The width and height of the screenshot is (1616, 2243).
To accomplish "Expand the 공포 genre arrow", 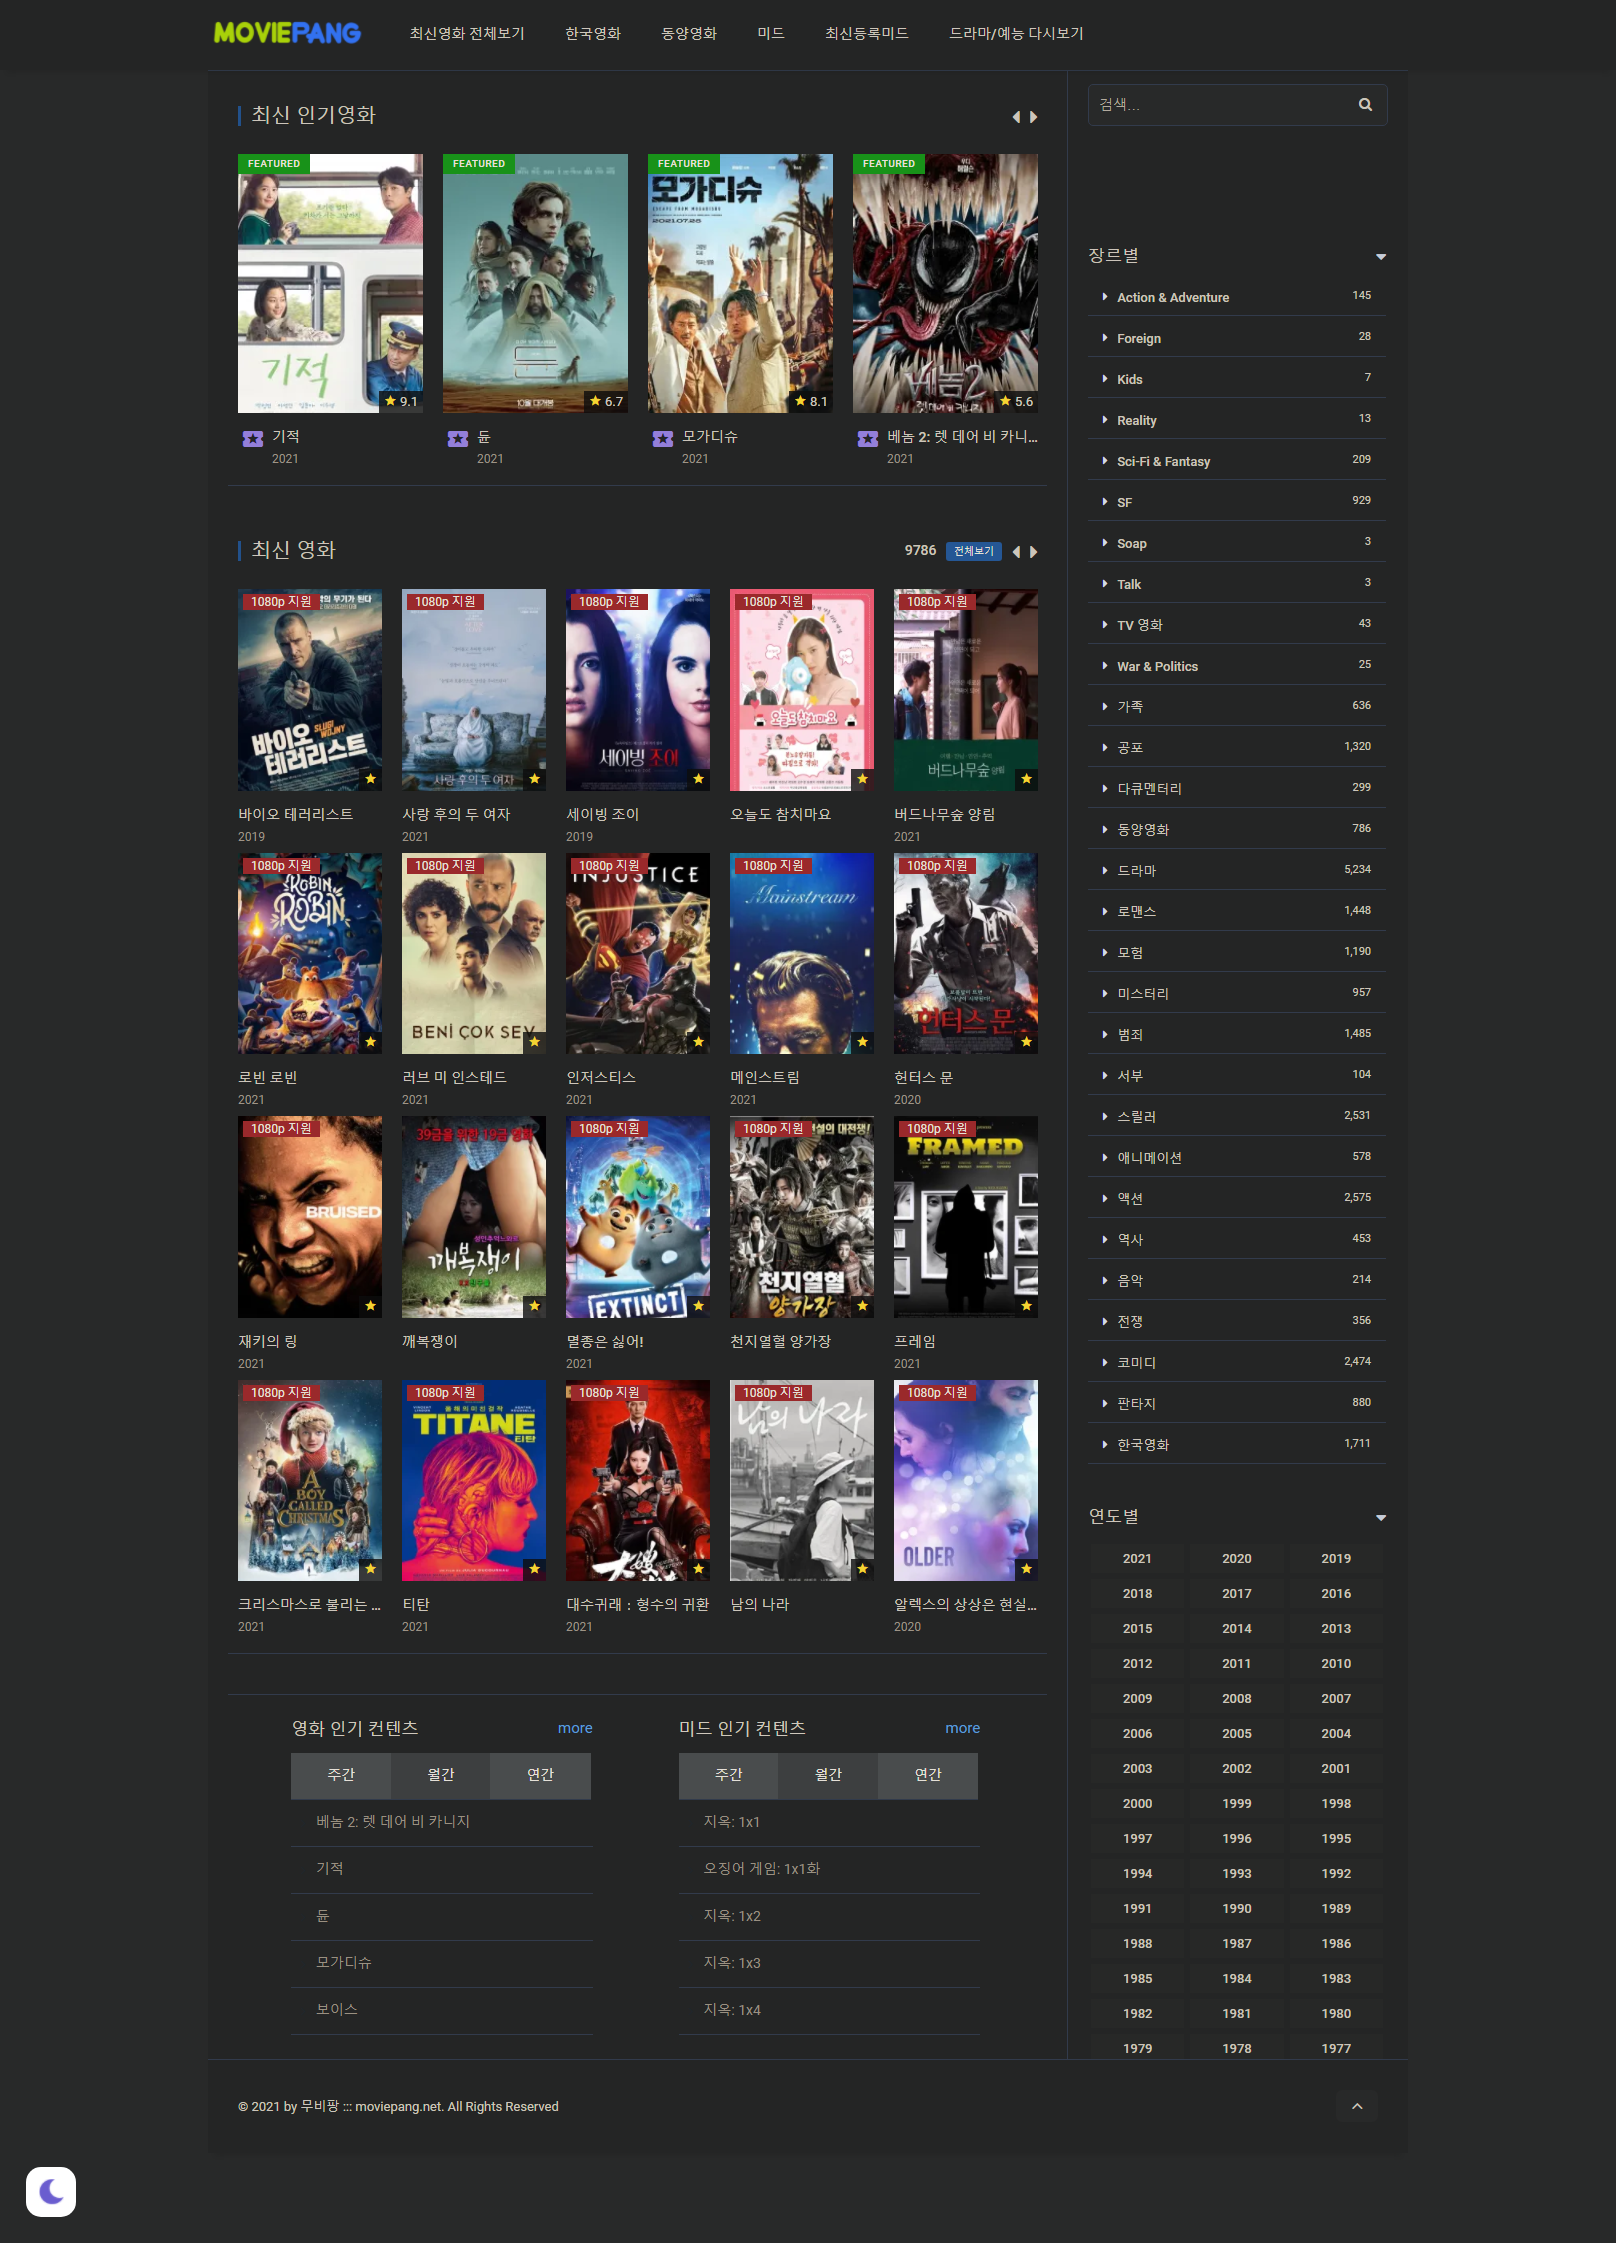I will coord(1105,748).
